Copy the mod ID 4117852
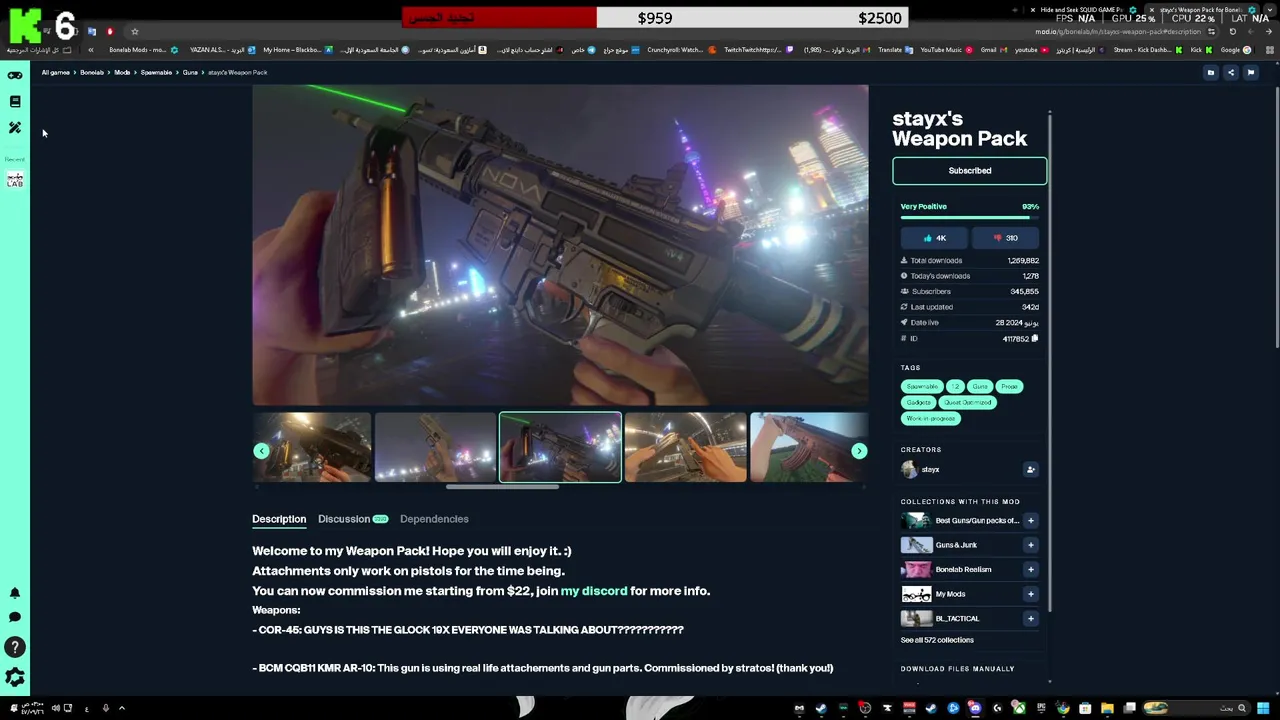Screen dimensions: 1280x720 1035,338
